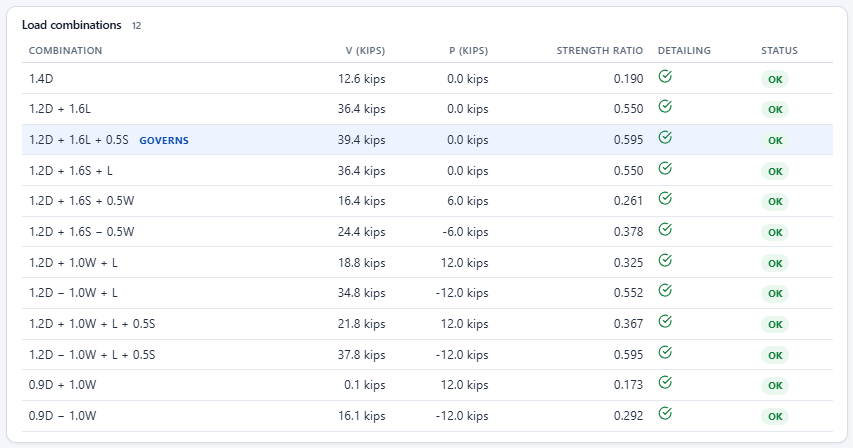Select the 1.2D − 1.0W + L combination name

(73, 293)
